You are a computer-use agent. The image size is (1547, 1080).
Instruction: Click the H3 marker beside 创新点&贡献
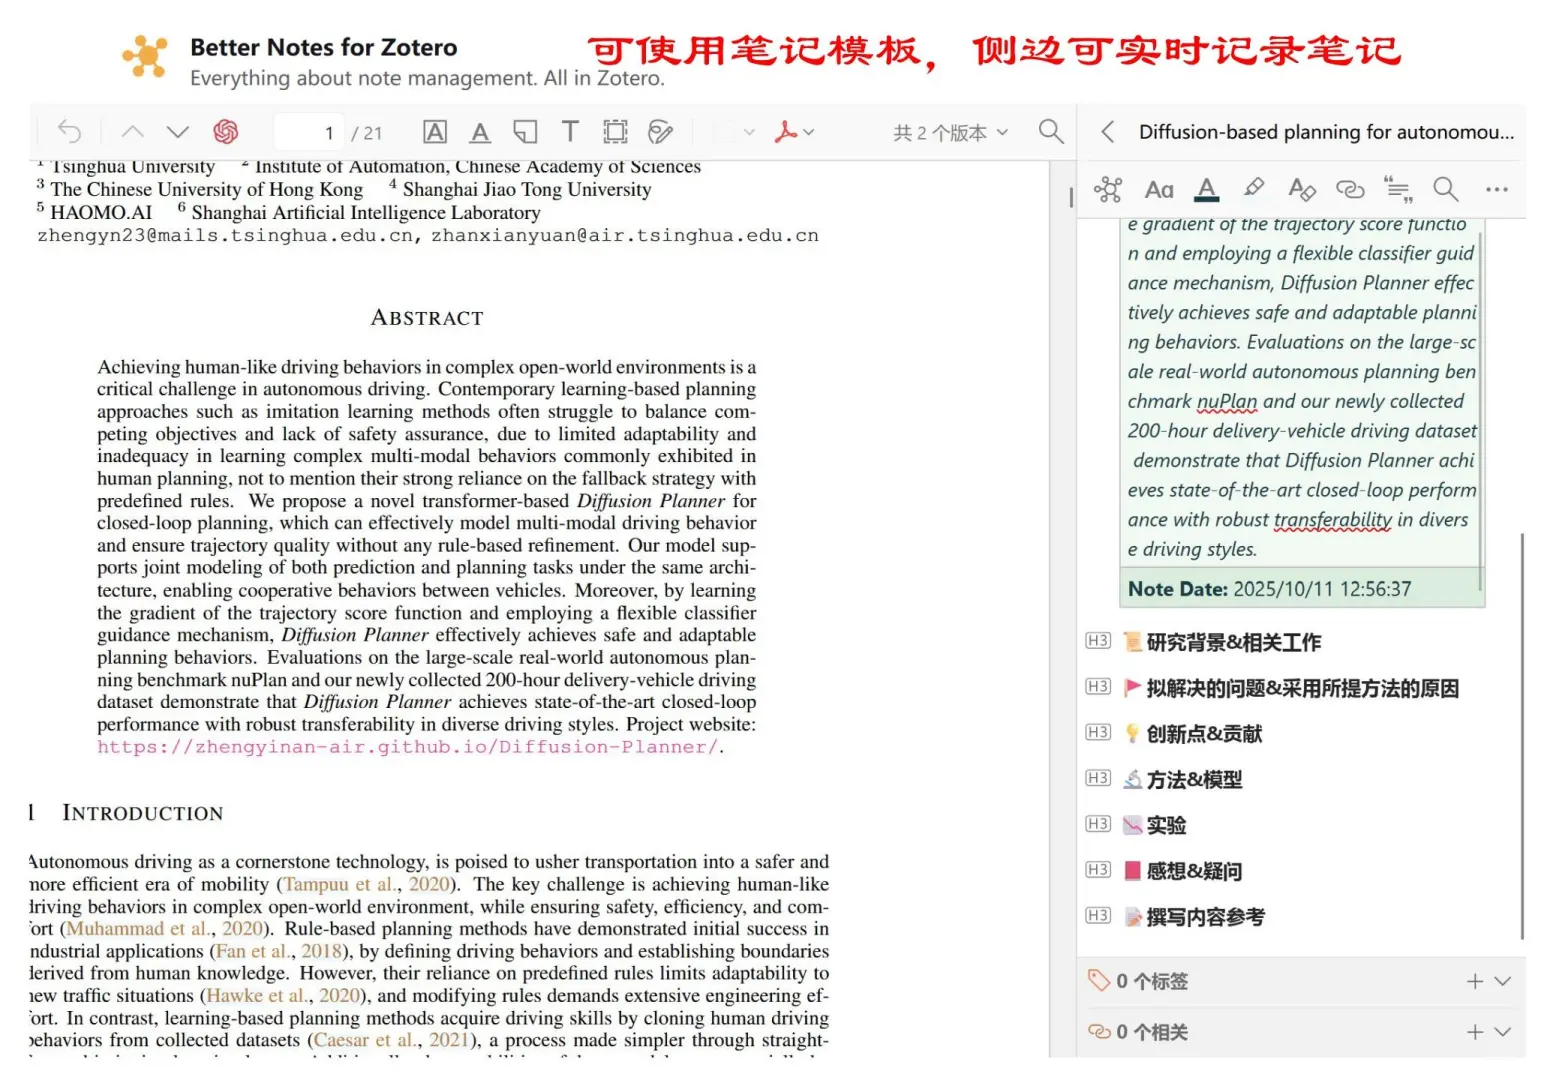[x=1098, y=733]
